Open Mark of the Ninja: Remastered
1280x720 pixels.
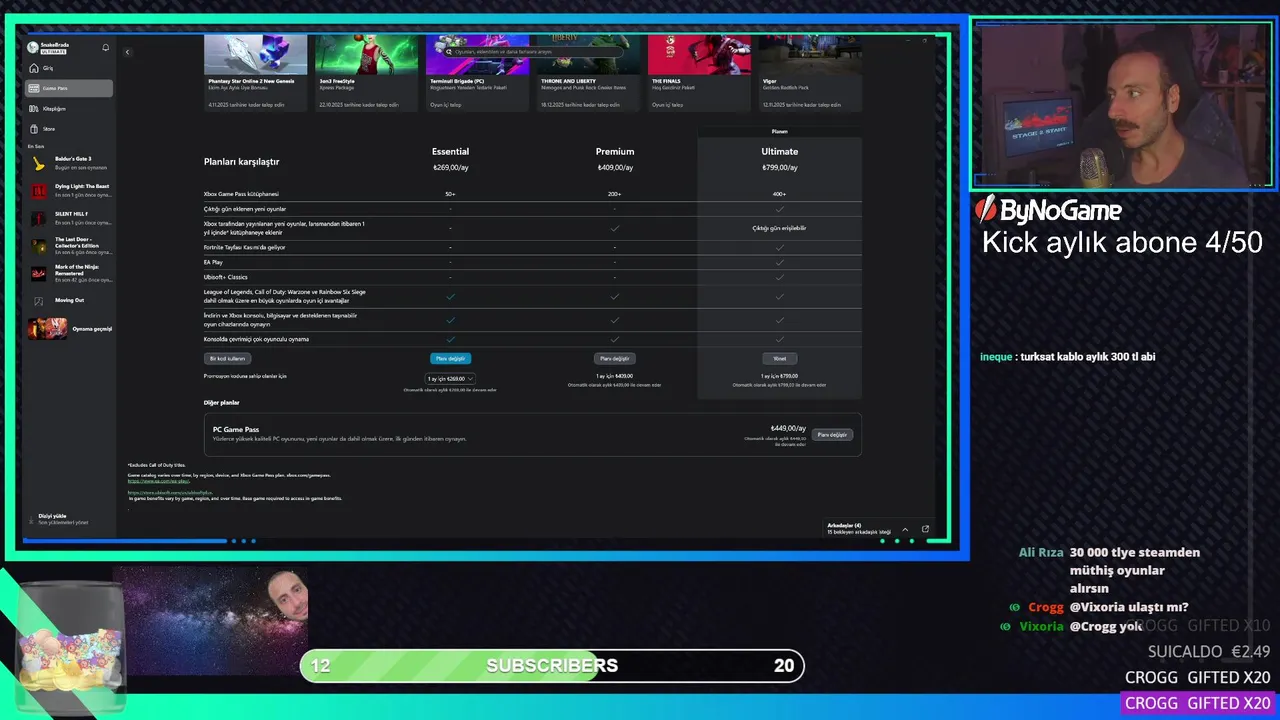coord(70,273)
